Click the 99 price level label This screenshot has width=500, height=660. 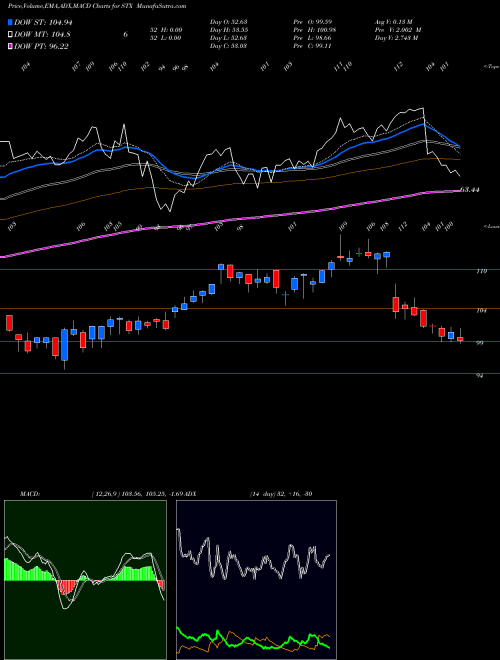coord(480,343)
